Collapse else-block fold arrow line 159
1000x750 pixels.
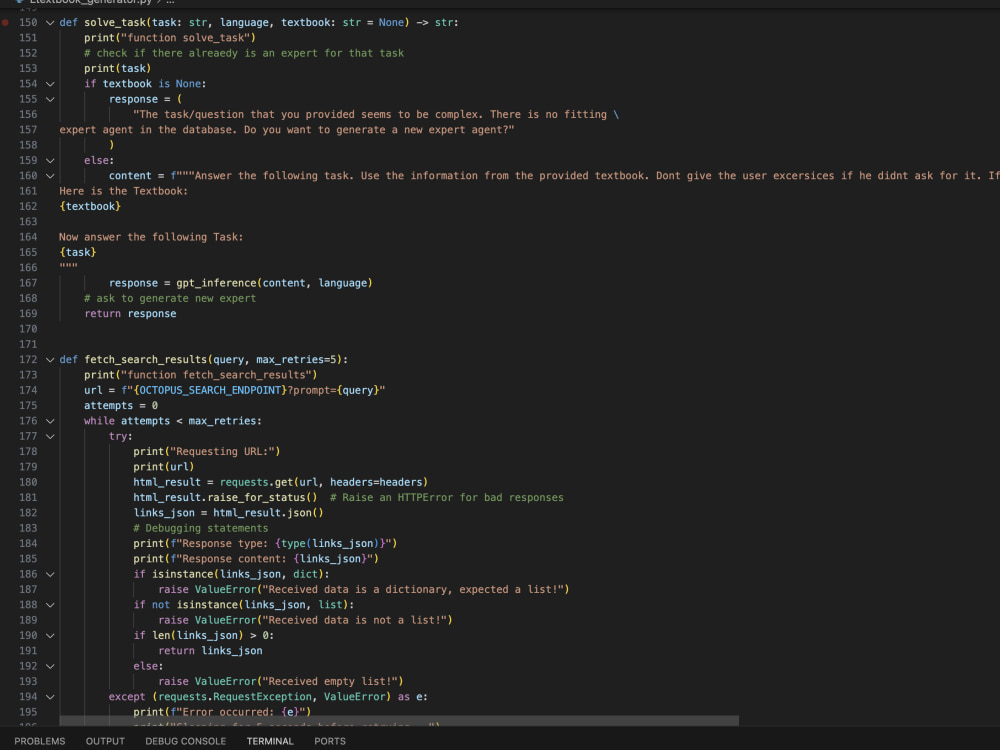tap(50, 160)
